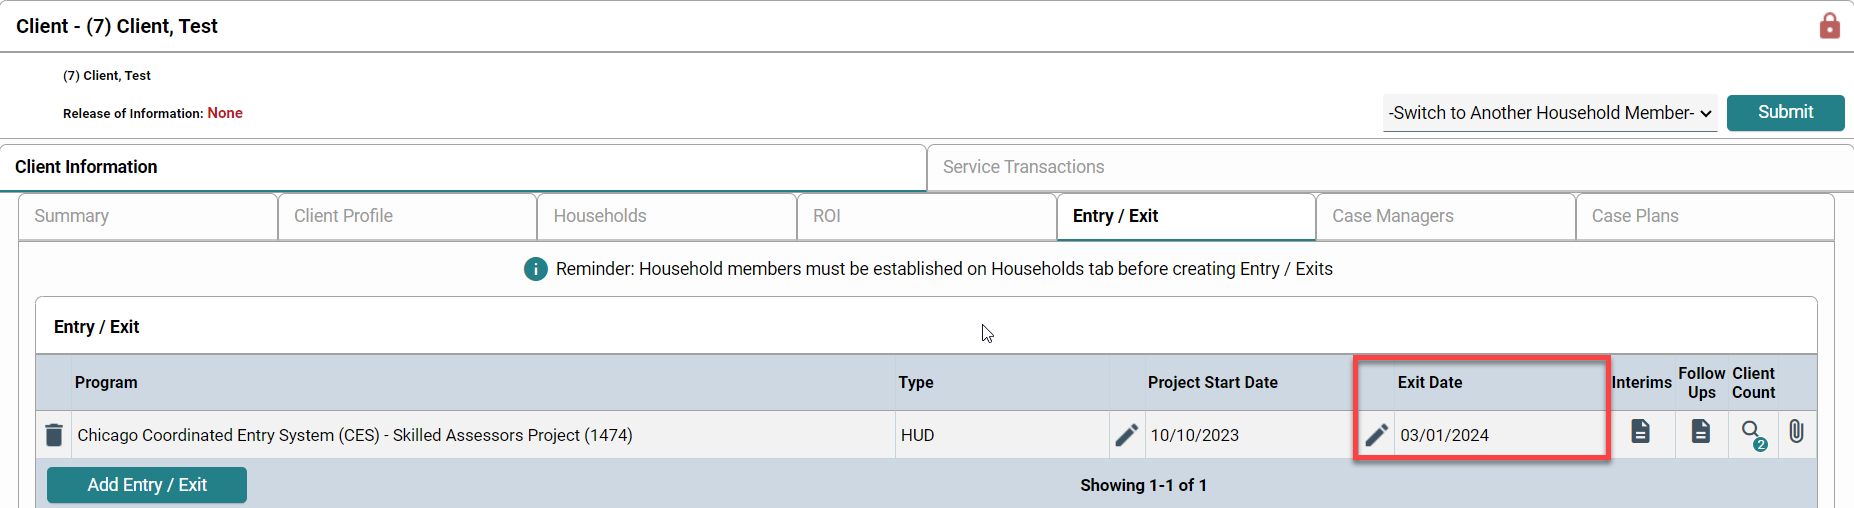Click the Chicago Coordinated Entry System program row
Screen dimensions: 1854x508
(355, 435)
